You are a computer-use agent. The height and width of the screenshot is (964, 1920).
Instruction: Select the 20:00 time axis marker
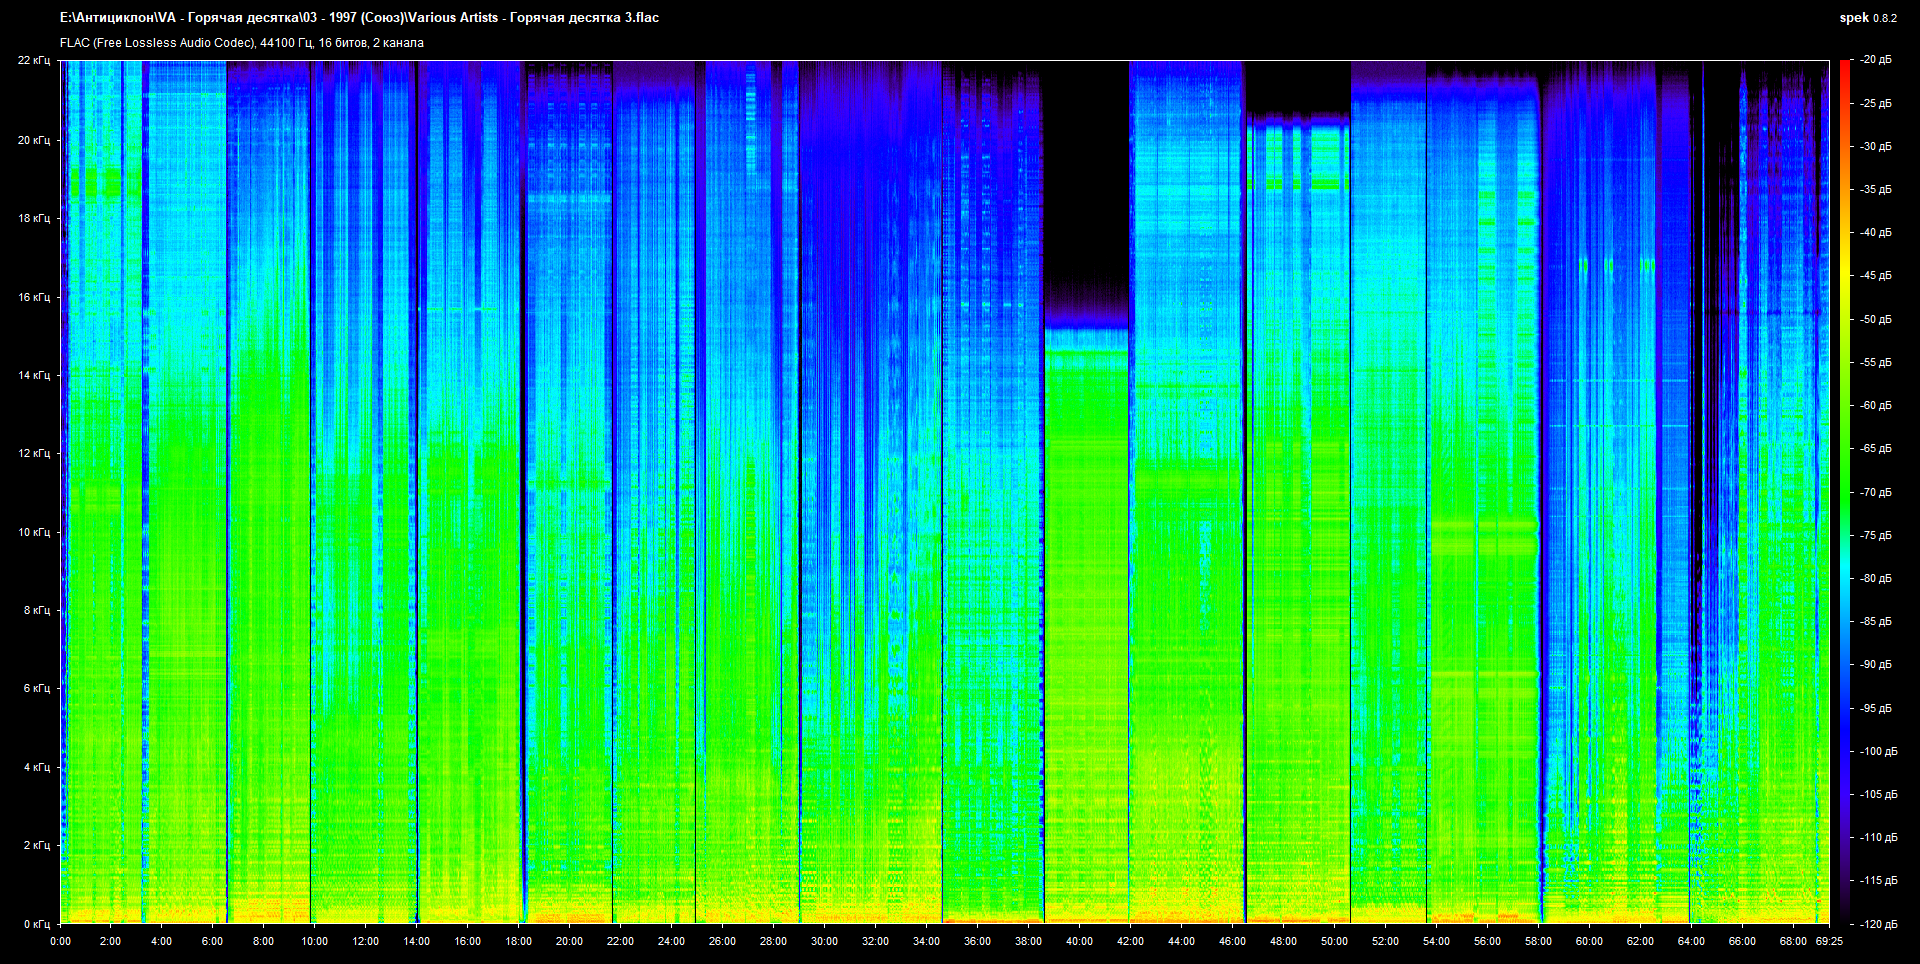pyautogui.click(x=569, y=941)
